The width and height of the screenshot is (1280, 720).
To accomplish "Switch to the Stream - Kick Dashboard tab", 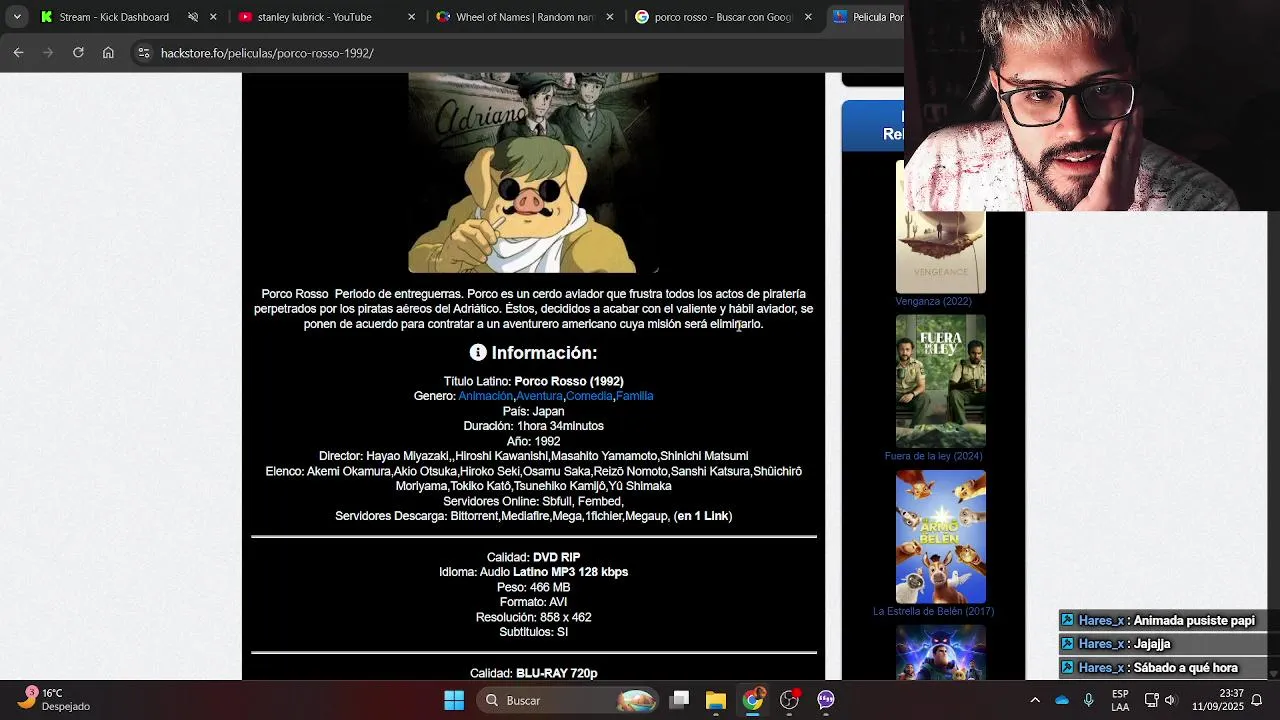I will [113, 17].
